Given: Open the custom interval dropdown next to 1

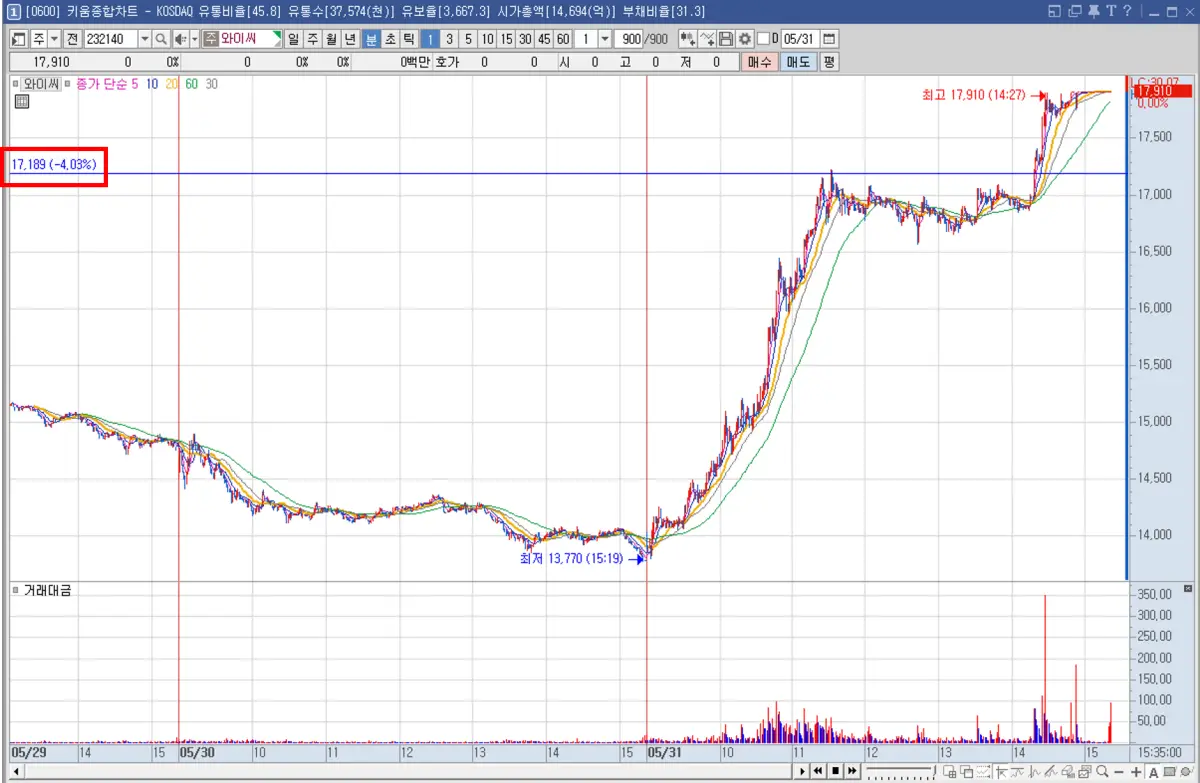Looking at the screenshot, I should coord(605,39).
